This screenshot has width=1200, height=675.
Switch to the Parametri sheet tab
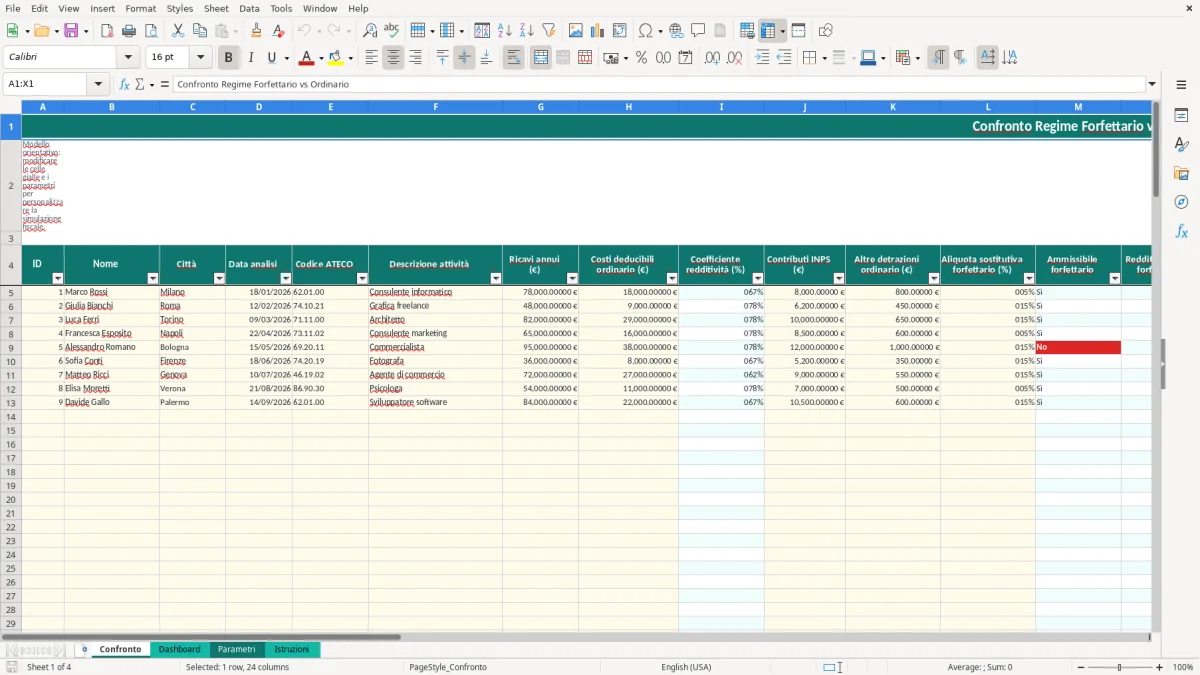237,649
